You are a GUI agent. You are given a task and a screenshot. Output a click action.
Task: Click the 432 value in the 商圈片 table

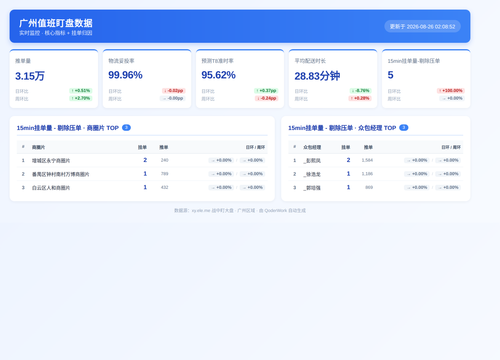pyautogui.click(x=164, y=187)
